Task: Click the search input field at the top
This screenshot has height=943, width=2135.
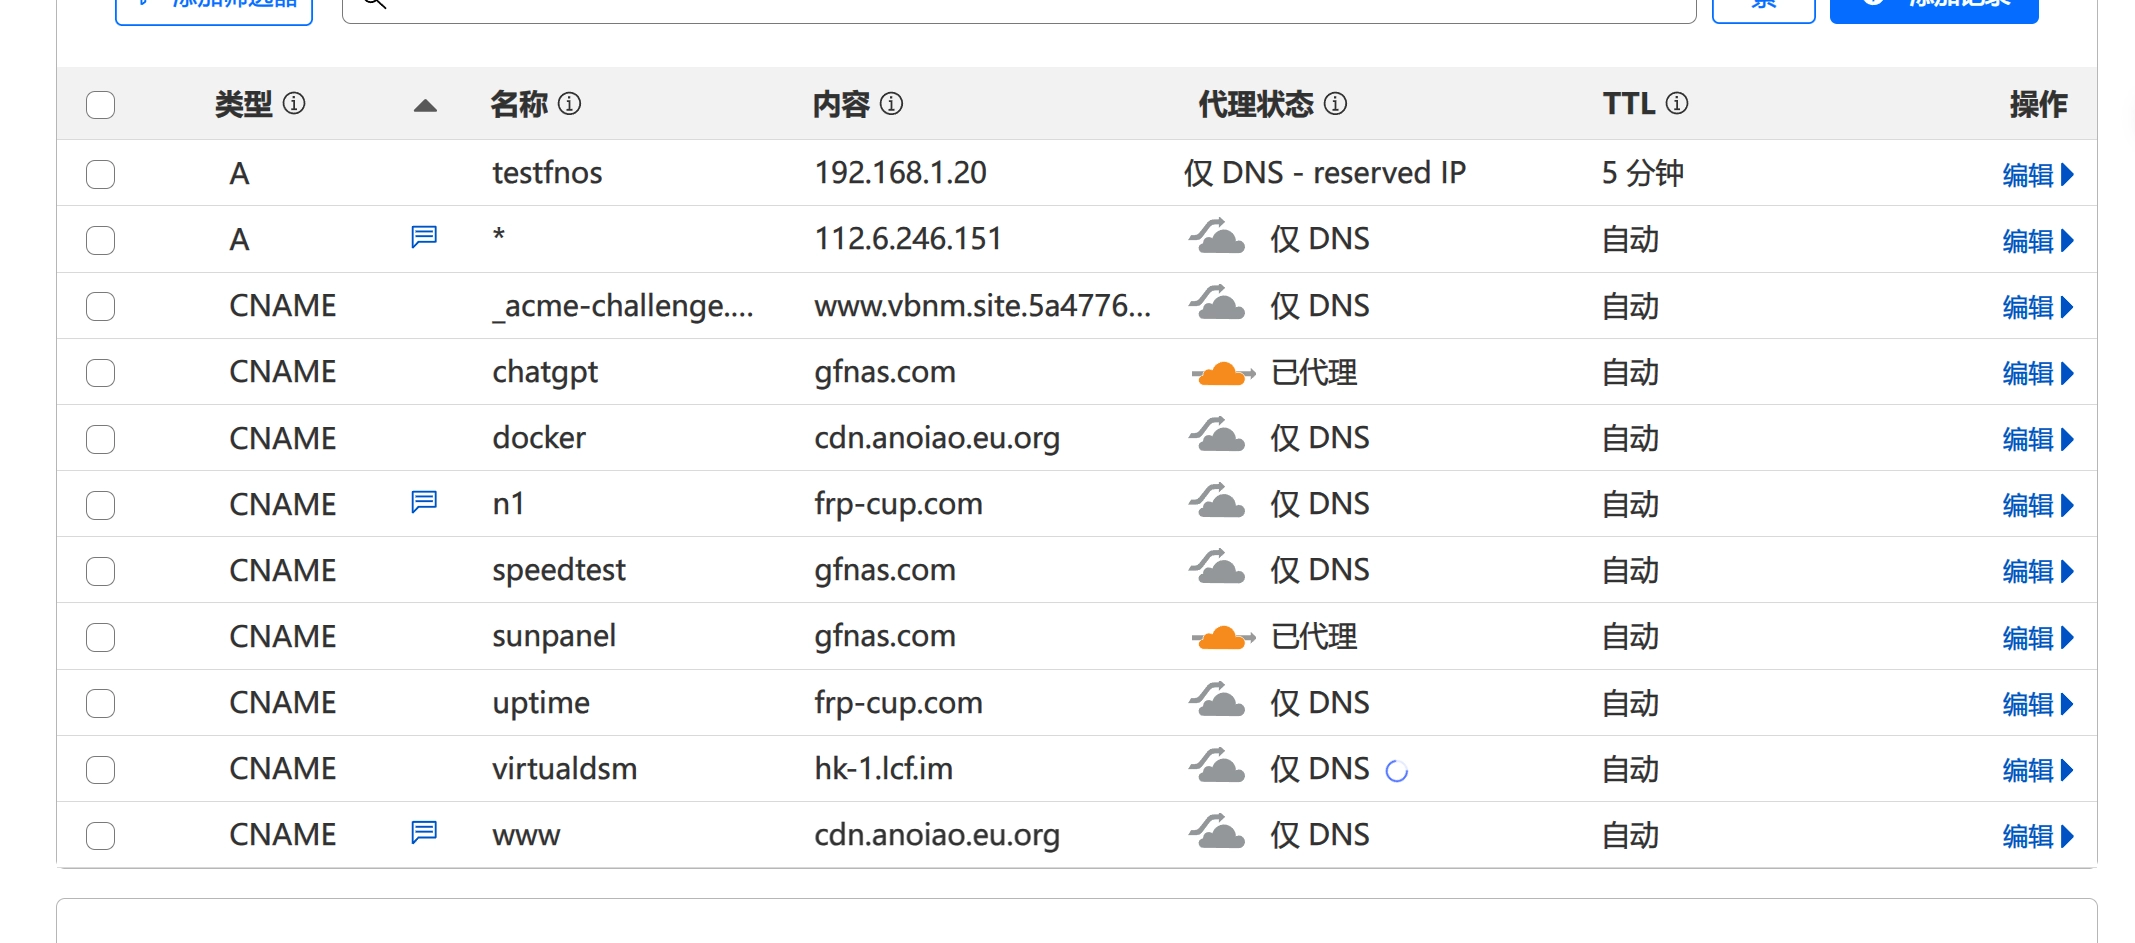Action: click(x=1019, y=8)
